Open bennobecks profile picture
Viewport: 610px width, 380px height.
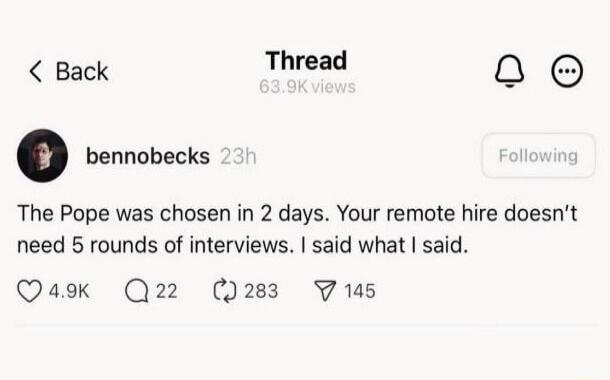click(42, 156)
